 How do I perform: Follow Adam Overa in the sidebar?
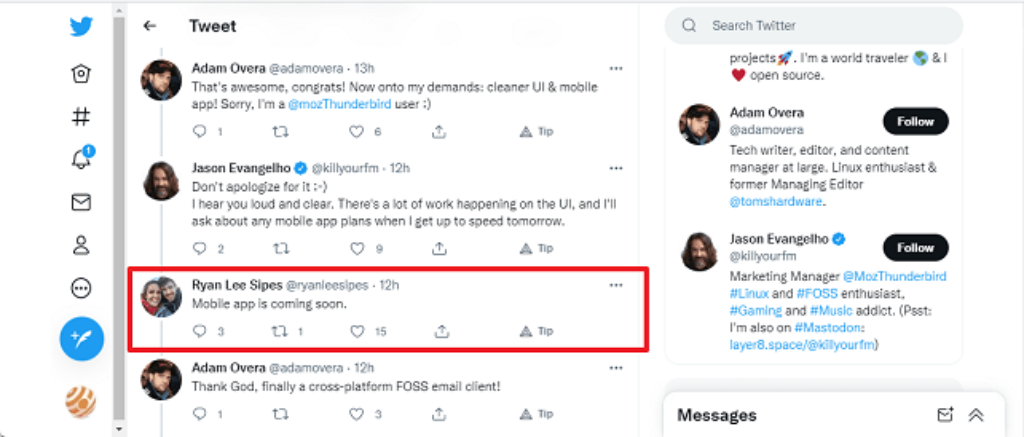[x=914, y=122]
